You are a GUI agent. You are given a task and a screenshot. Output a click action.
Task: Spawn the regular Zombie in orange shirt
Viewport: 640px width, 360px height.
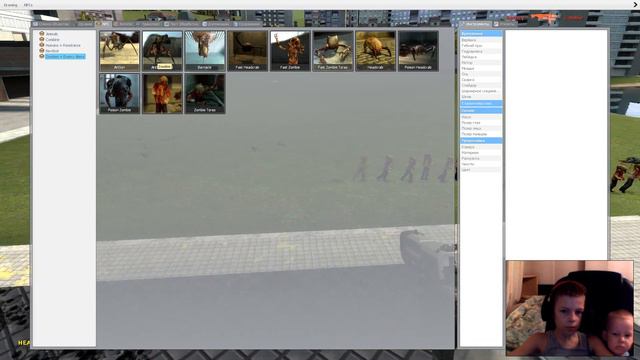tap(162, 93)
